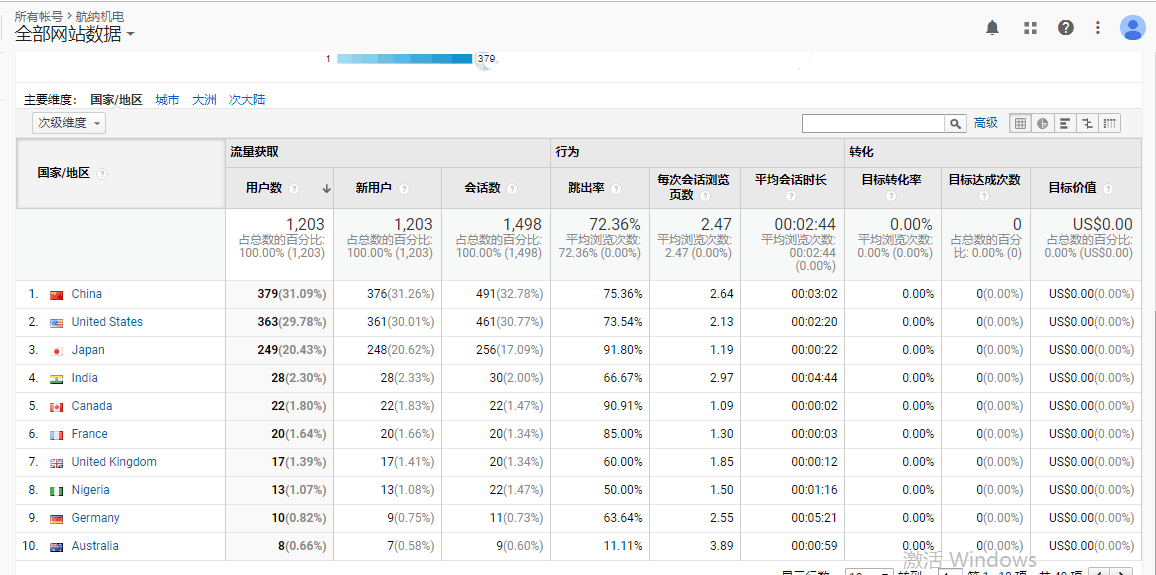Show help for 目标转化率 metric
Screen dimensions: 1156x575
891,196
